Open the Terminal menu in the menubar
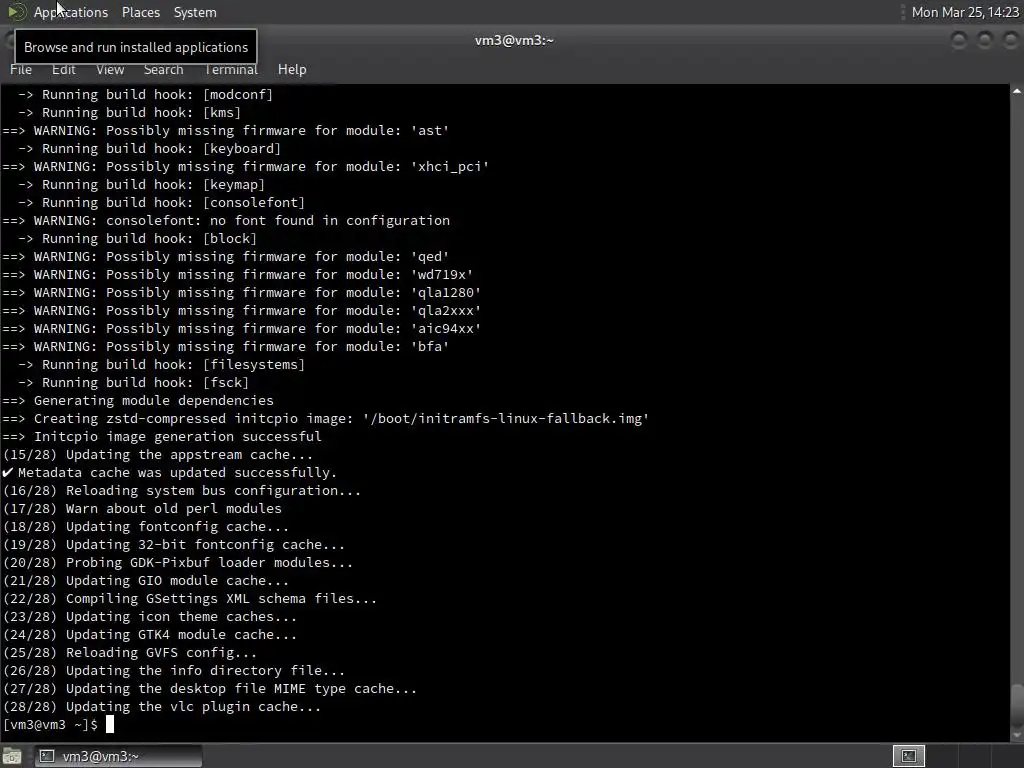 (231, 69)
